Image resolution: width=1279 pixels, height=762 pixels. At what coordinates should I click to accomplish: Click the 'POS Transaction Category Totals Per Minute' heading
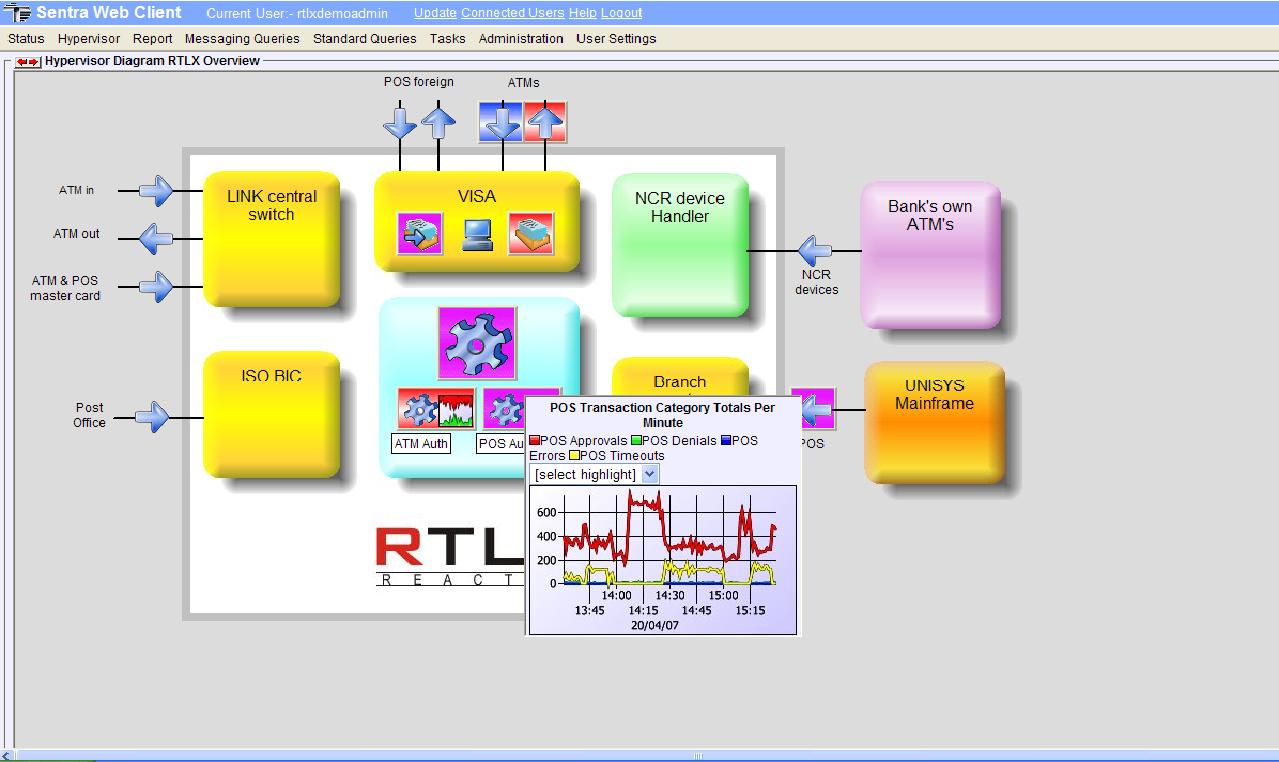[x=662, y=415]
